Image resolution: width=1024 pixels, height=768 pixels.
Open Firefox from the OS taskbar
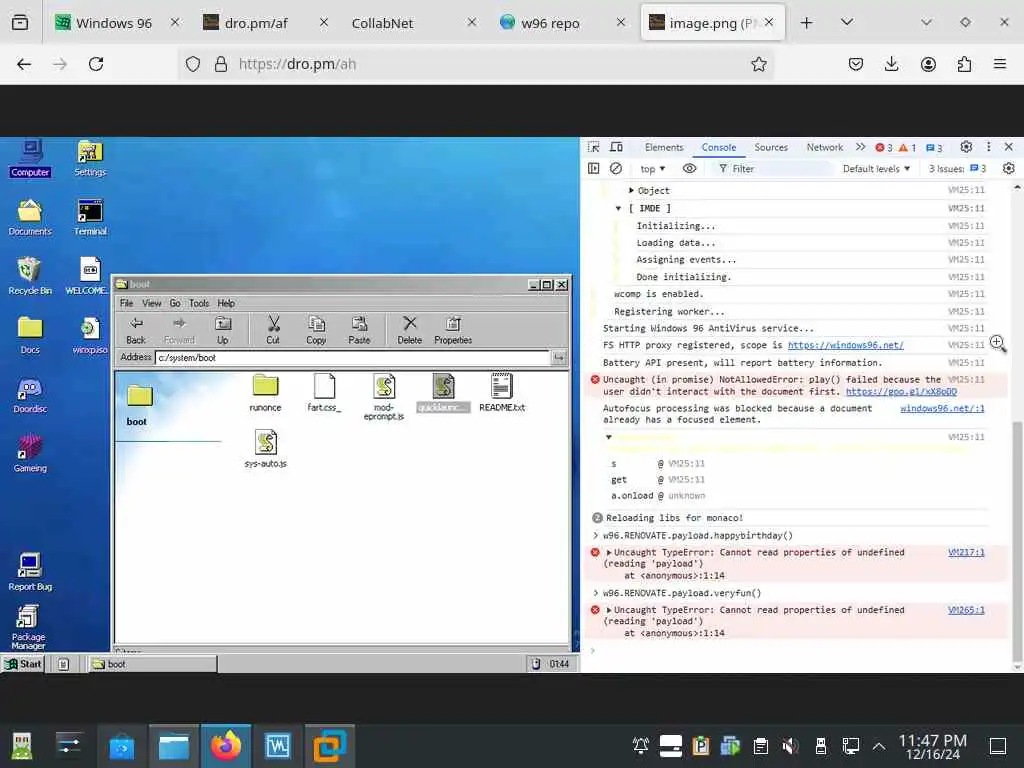(x=225, y=746)
